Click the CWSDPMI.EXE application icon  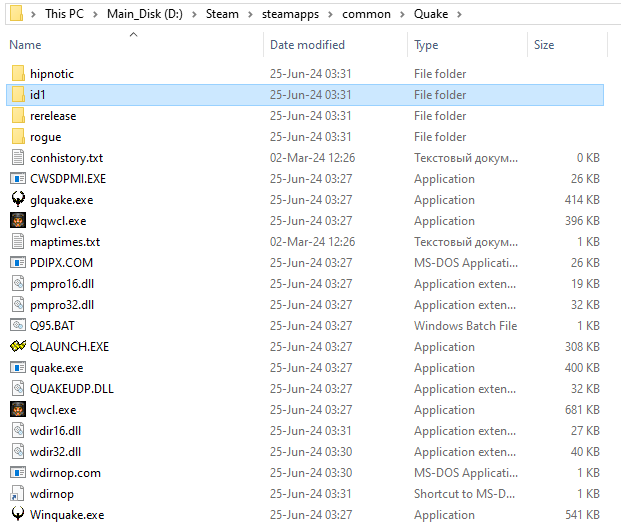18,179
